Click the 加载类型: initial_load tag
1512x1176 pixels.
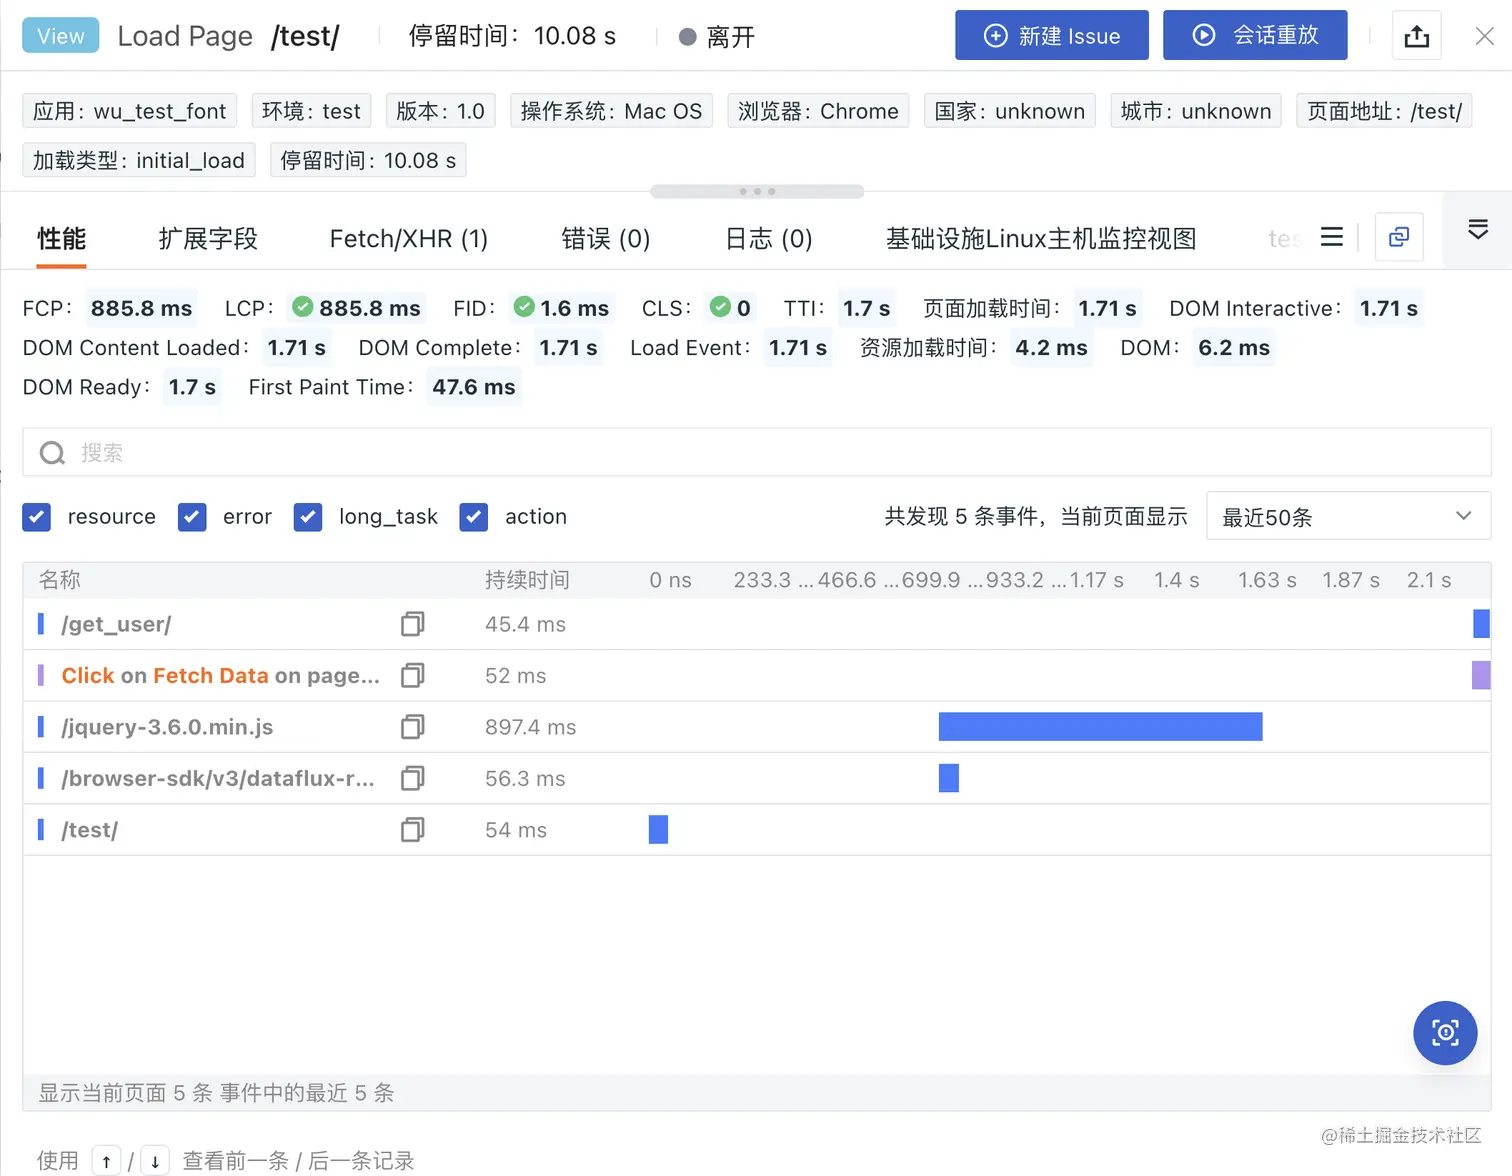tap(139, 160)
